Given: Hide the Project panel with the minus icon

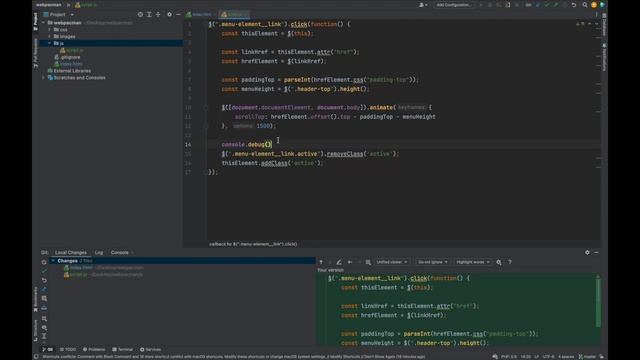Looking at the screenshot, I should click(178, 14).
